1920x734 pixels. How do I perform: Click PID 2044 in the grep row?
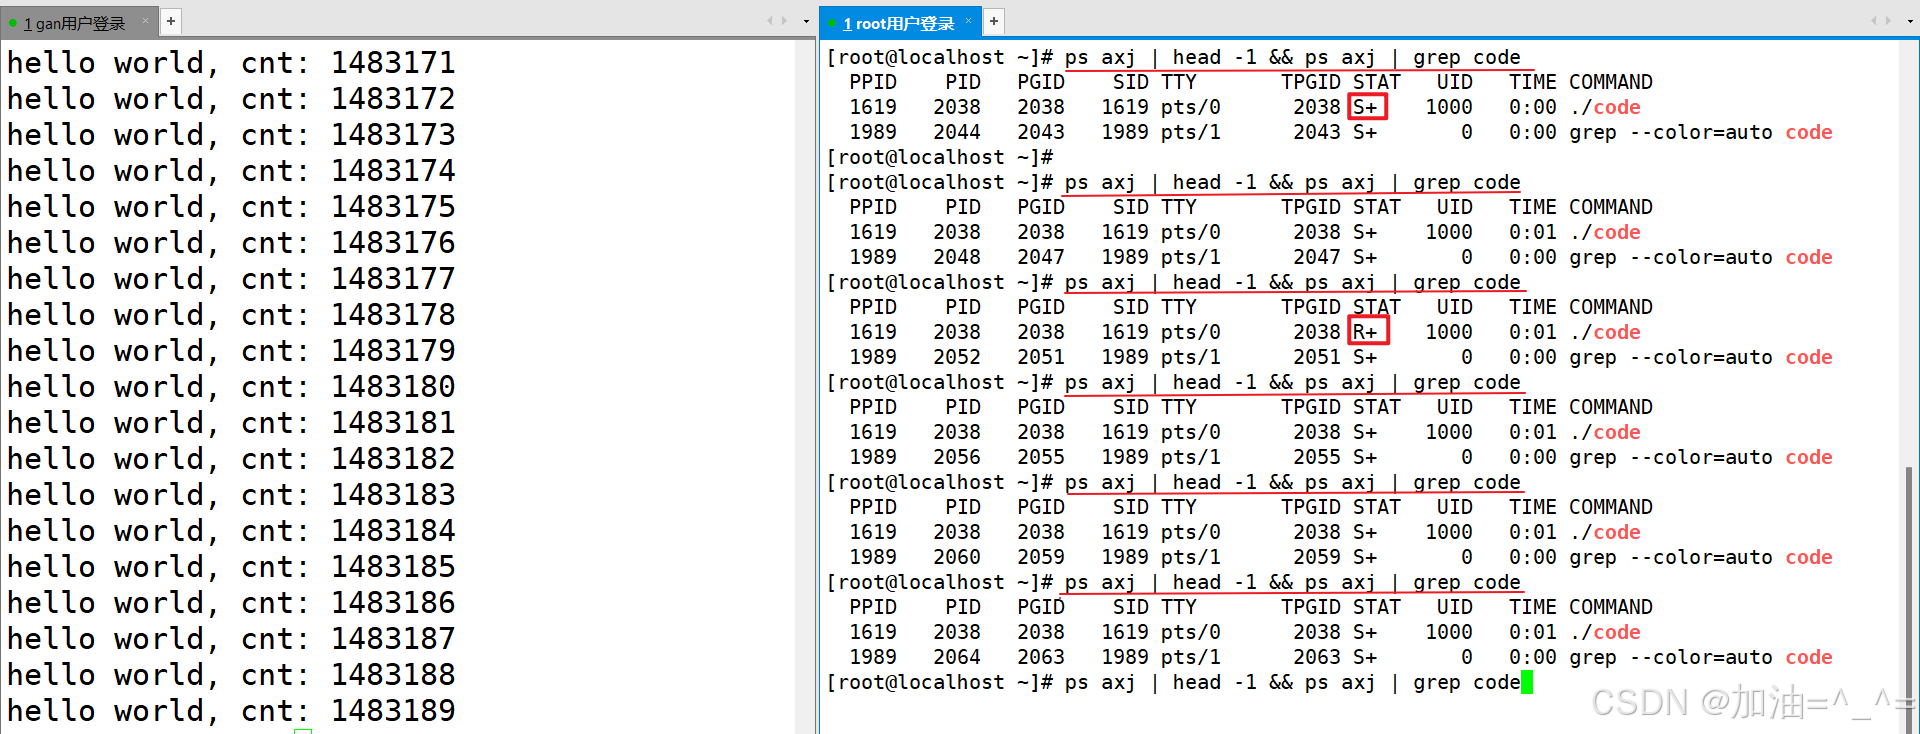pyautogui.click(x=957, y=132)
